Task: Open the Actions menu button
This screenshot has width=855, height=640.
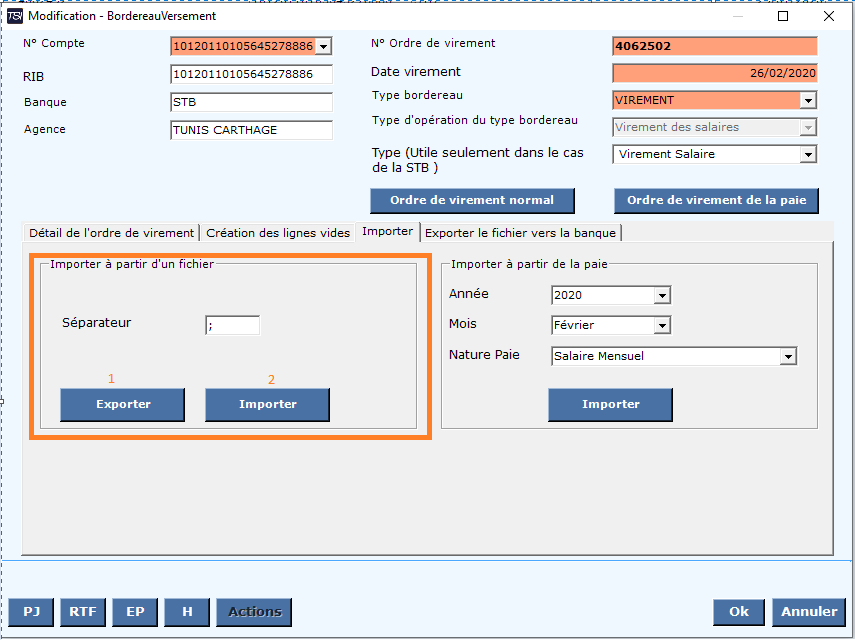Action: click(x=255, y=612)
